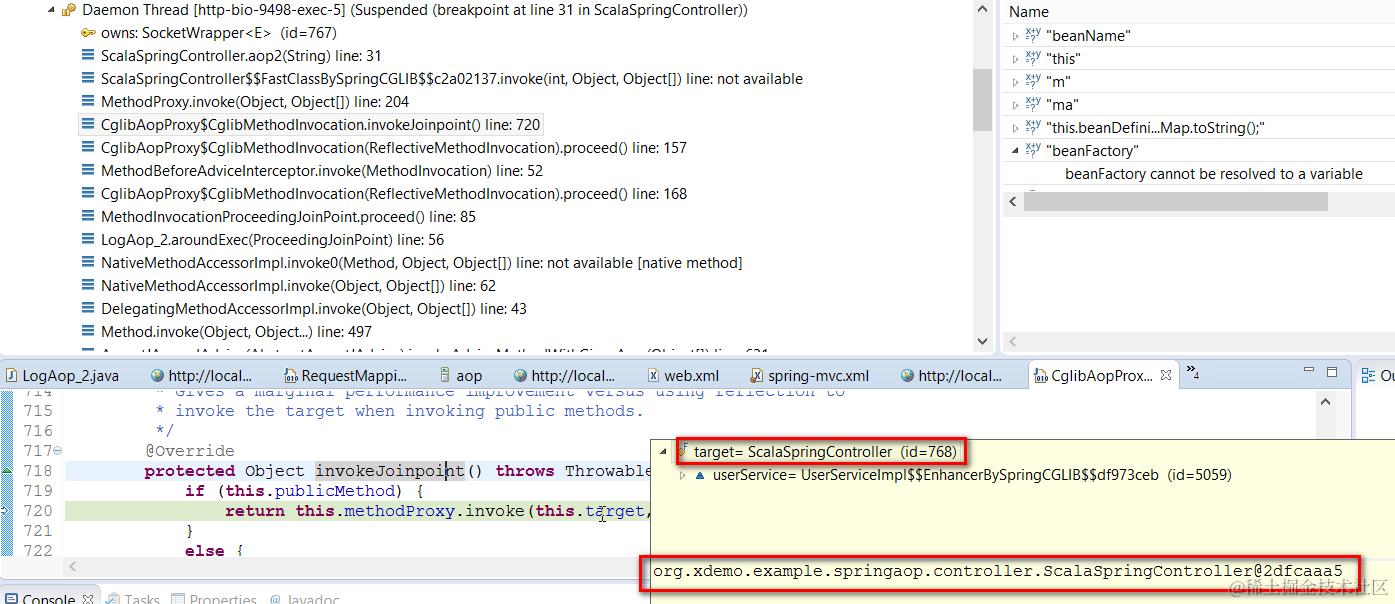Click publicMethod in the if statement
The height and width of the screenshot is (604, 1395).
click(x=335, y=491)
